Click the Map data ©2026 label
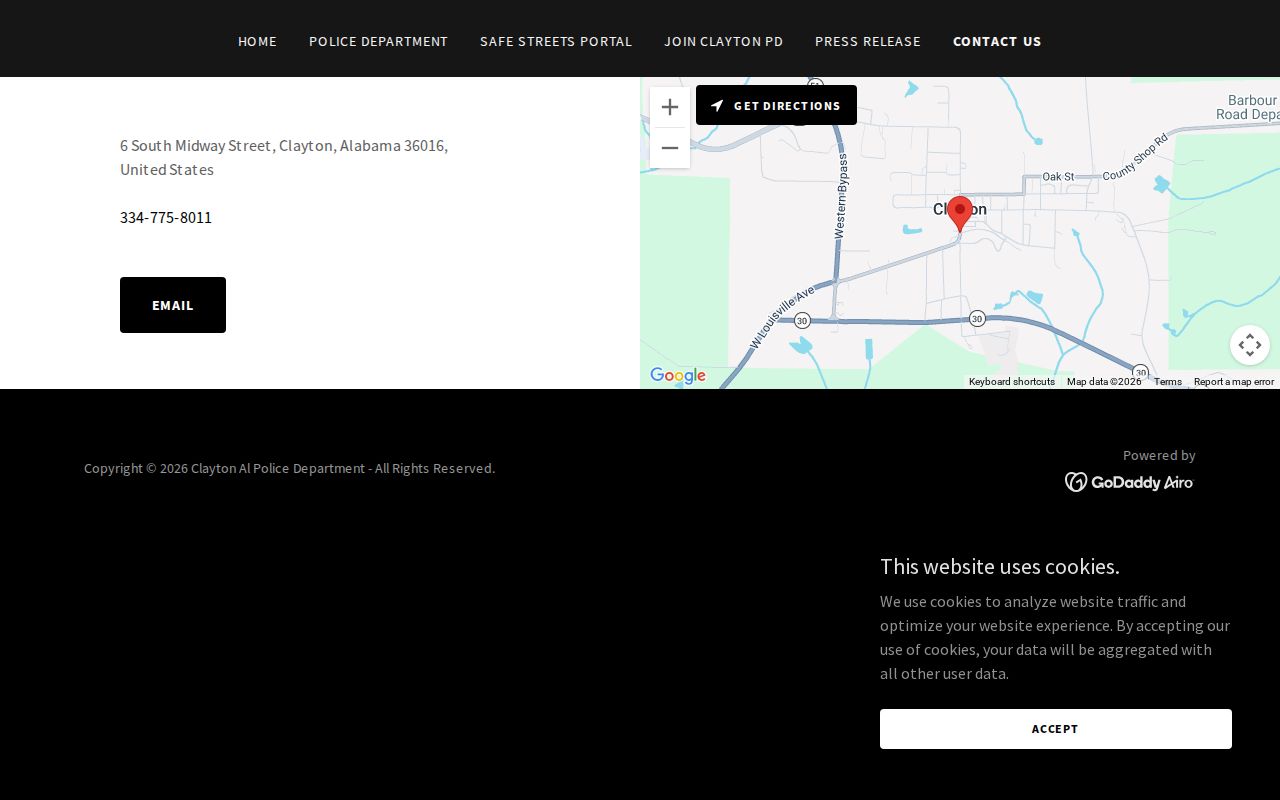The height and width of the screenshot is (800, 1280). pyautogui.click(x=1104, y=382)
